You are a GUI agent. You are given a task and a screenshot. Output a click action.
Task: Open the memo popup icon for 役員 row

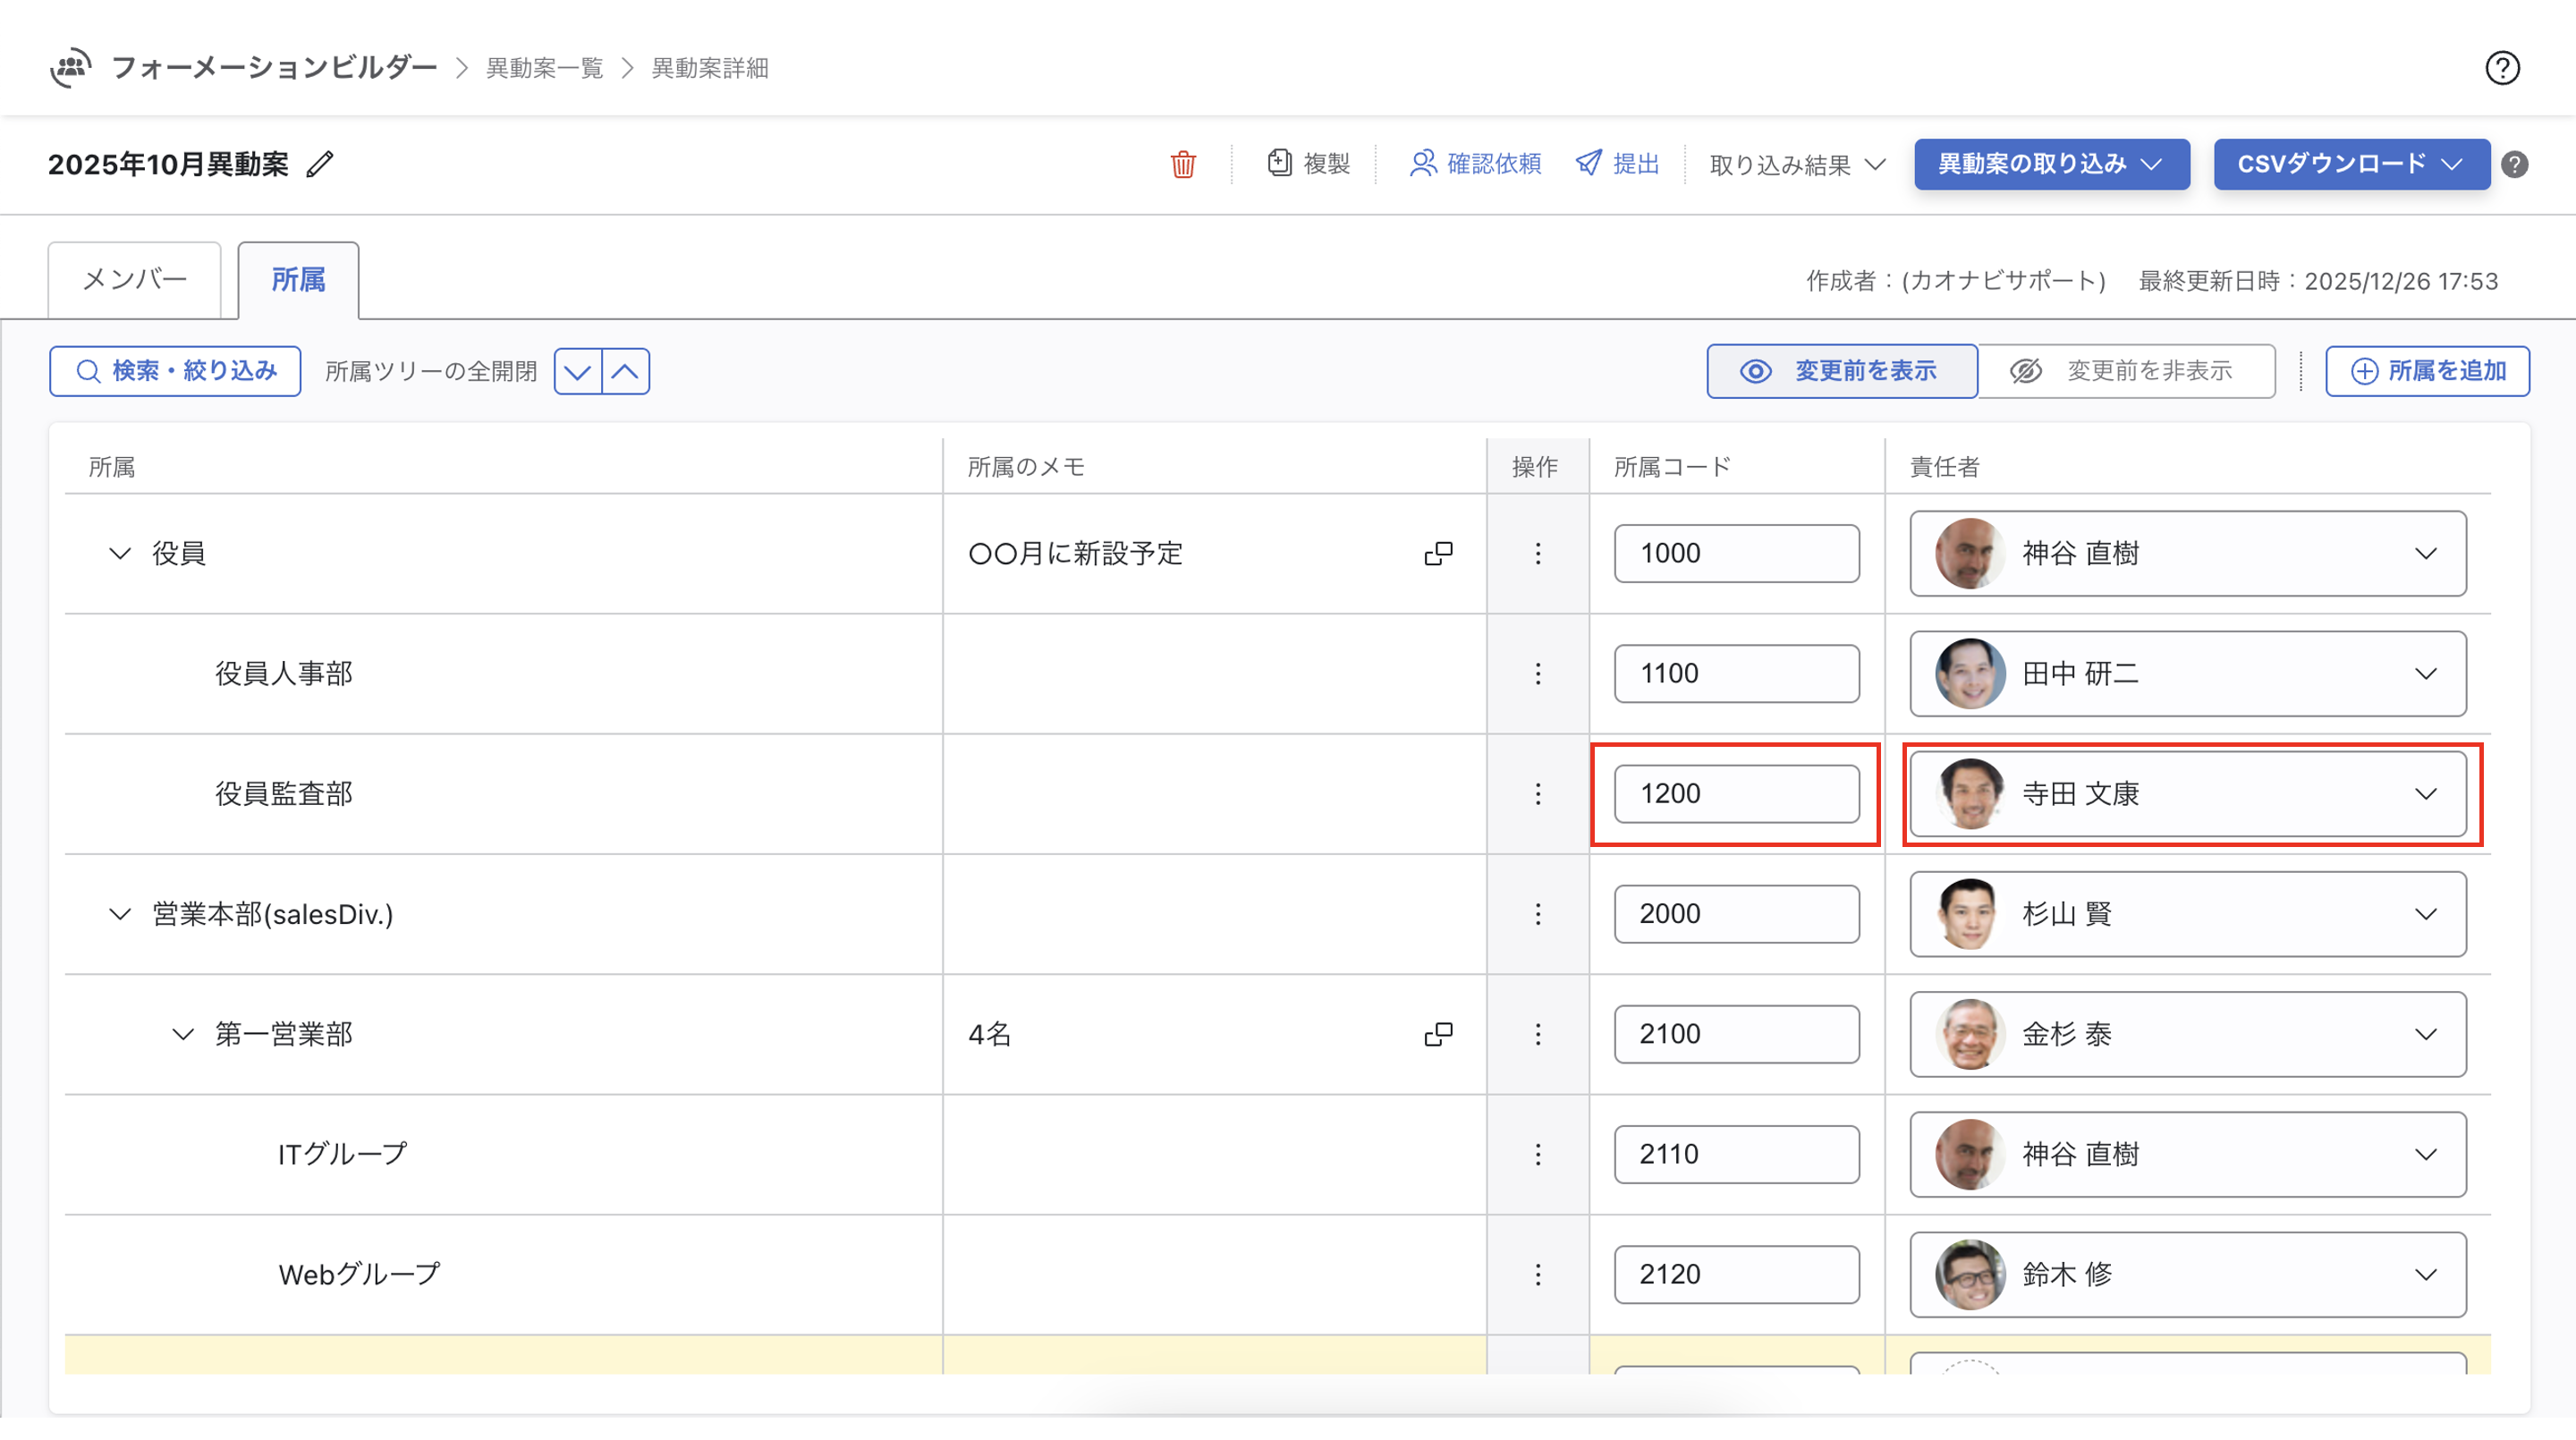tap(1438, 553)
